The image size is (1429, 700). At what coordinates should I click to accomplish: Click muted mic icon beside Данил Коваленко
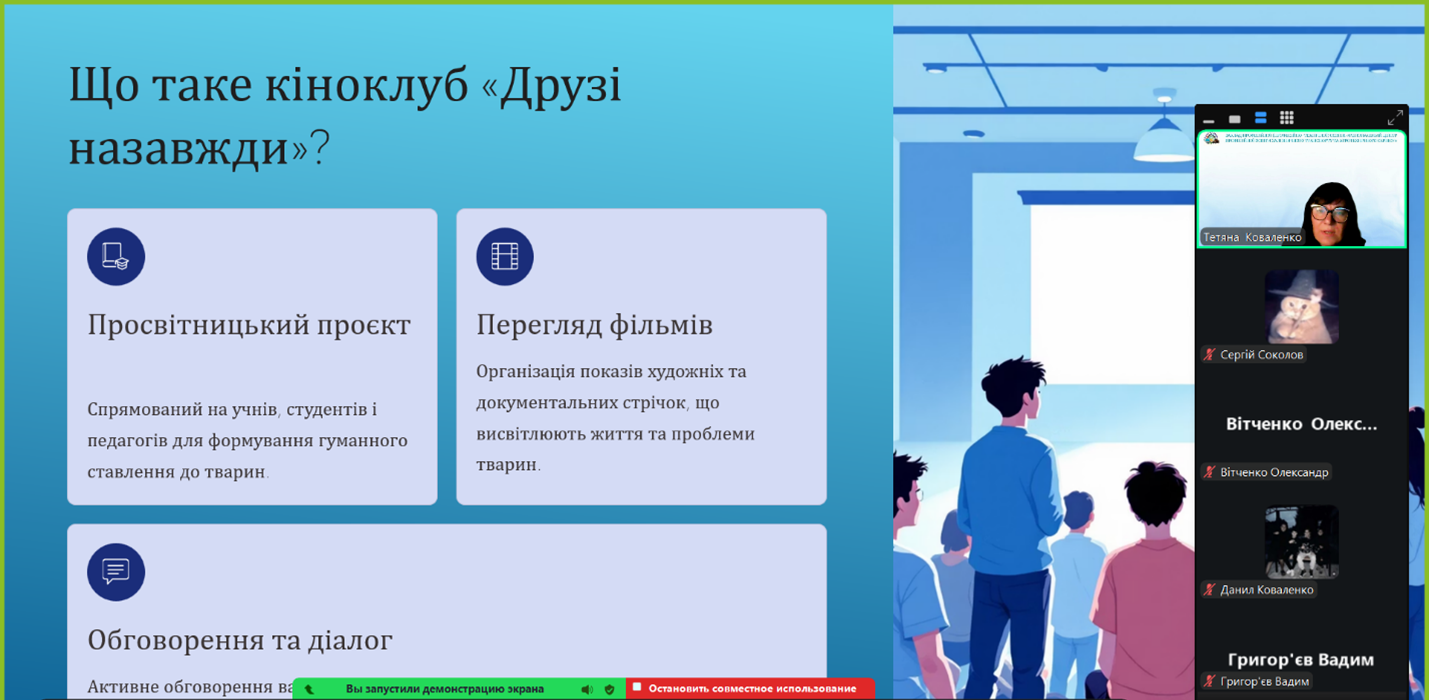coord(1209,590)
